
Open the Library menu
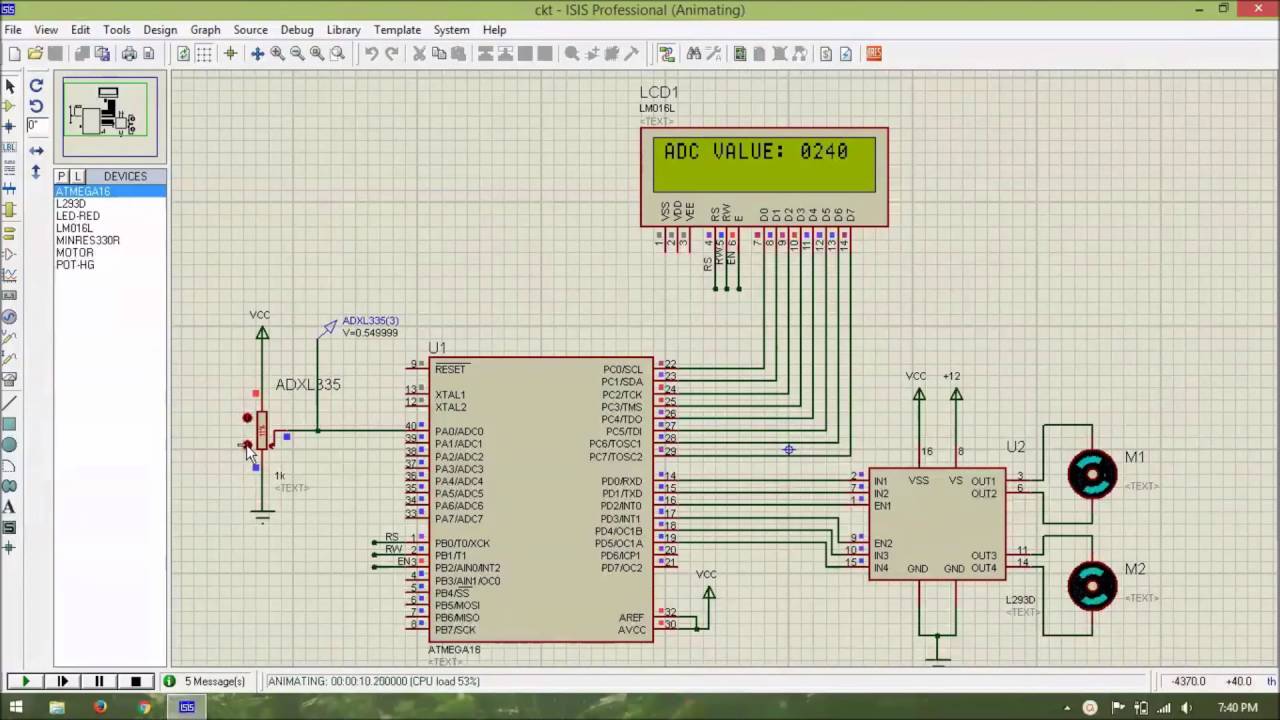[x=344, y=30]
